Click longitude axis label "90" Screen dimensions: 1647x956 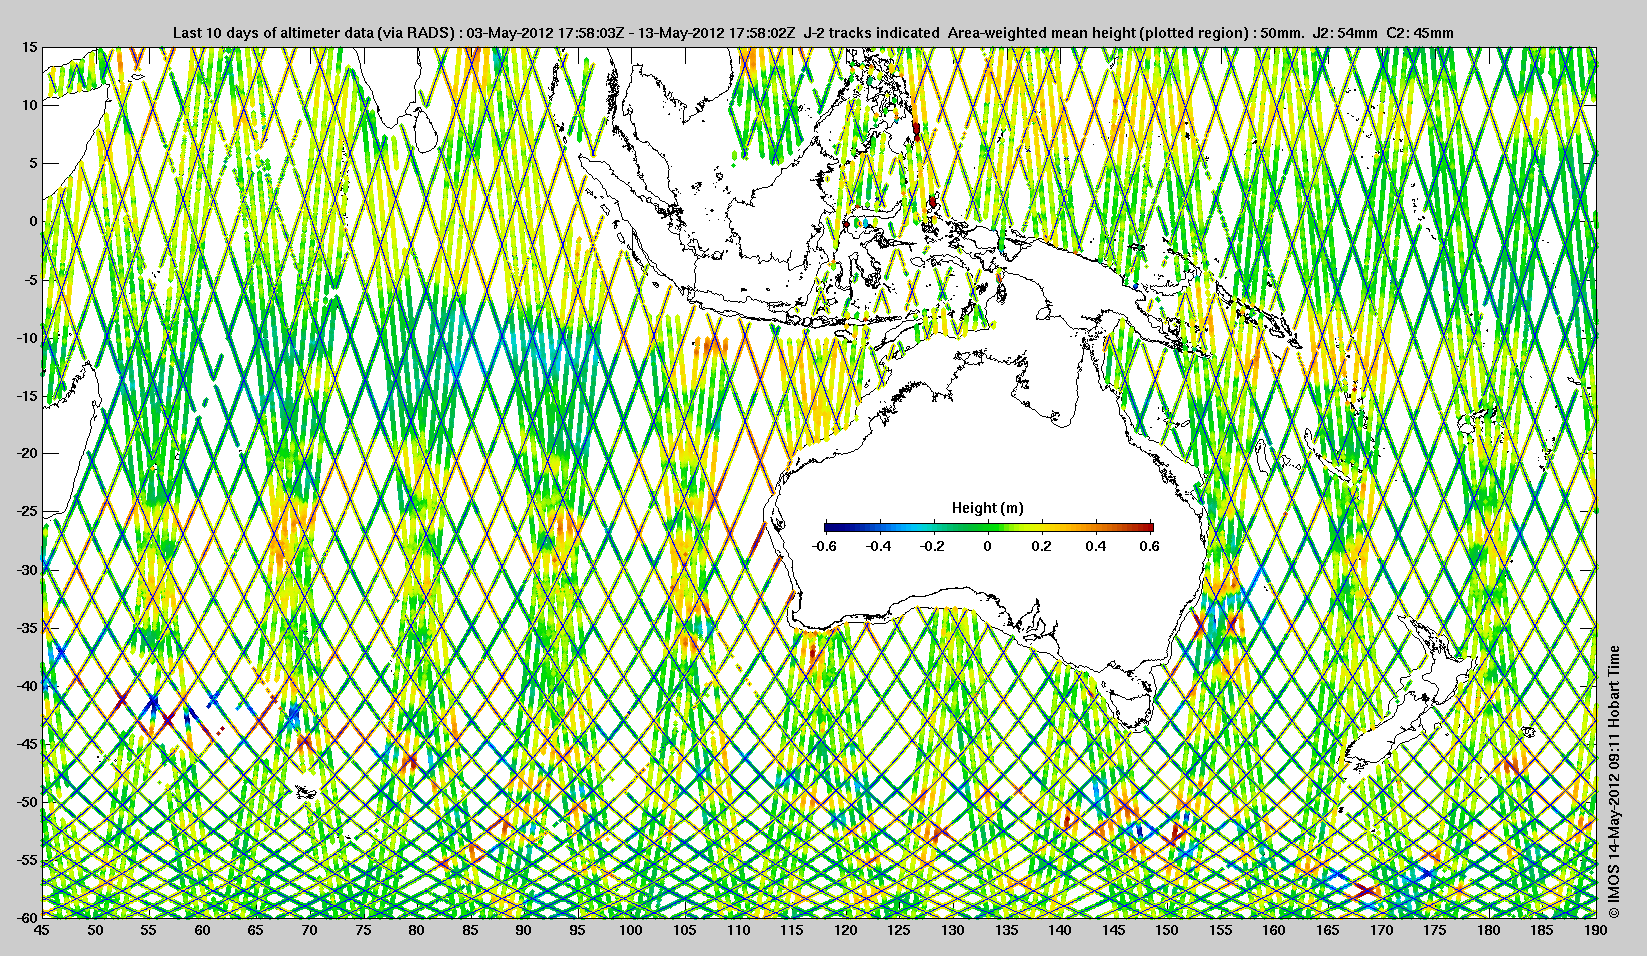click(523, 930)
